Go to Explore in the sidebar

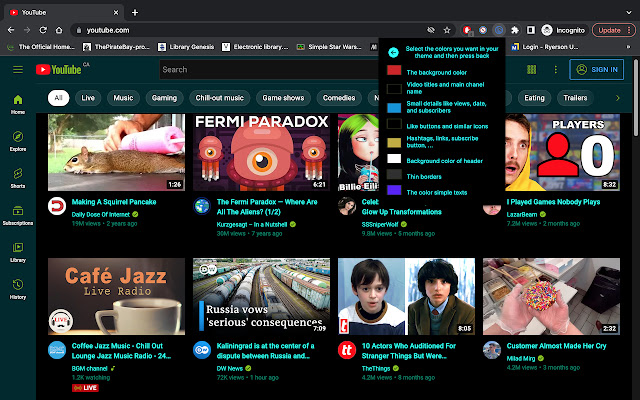point(17,141)
